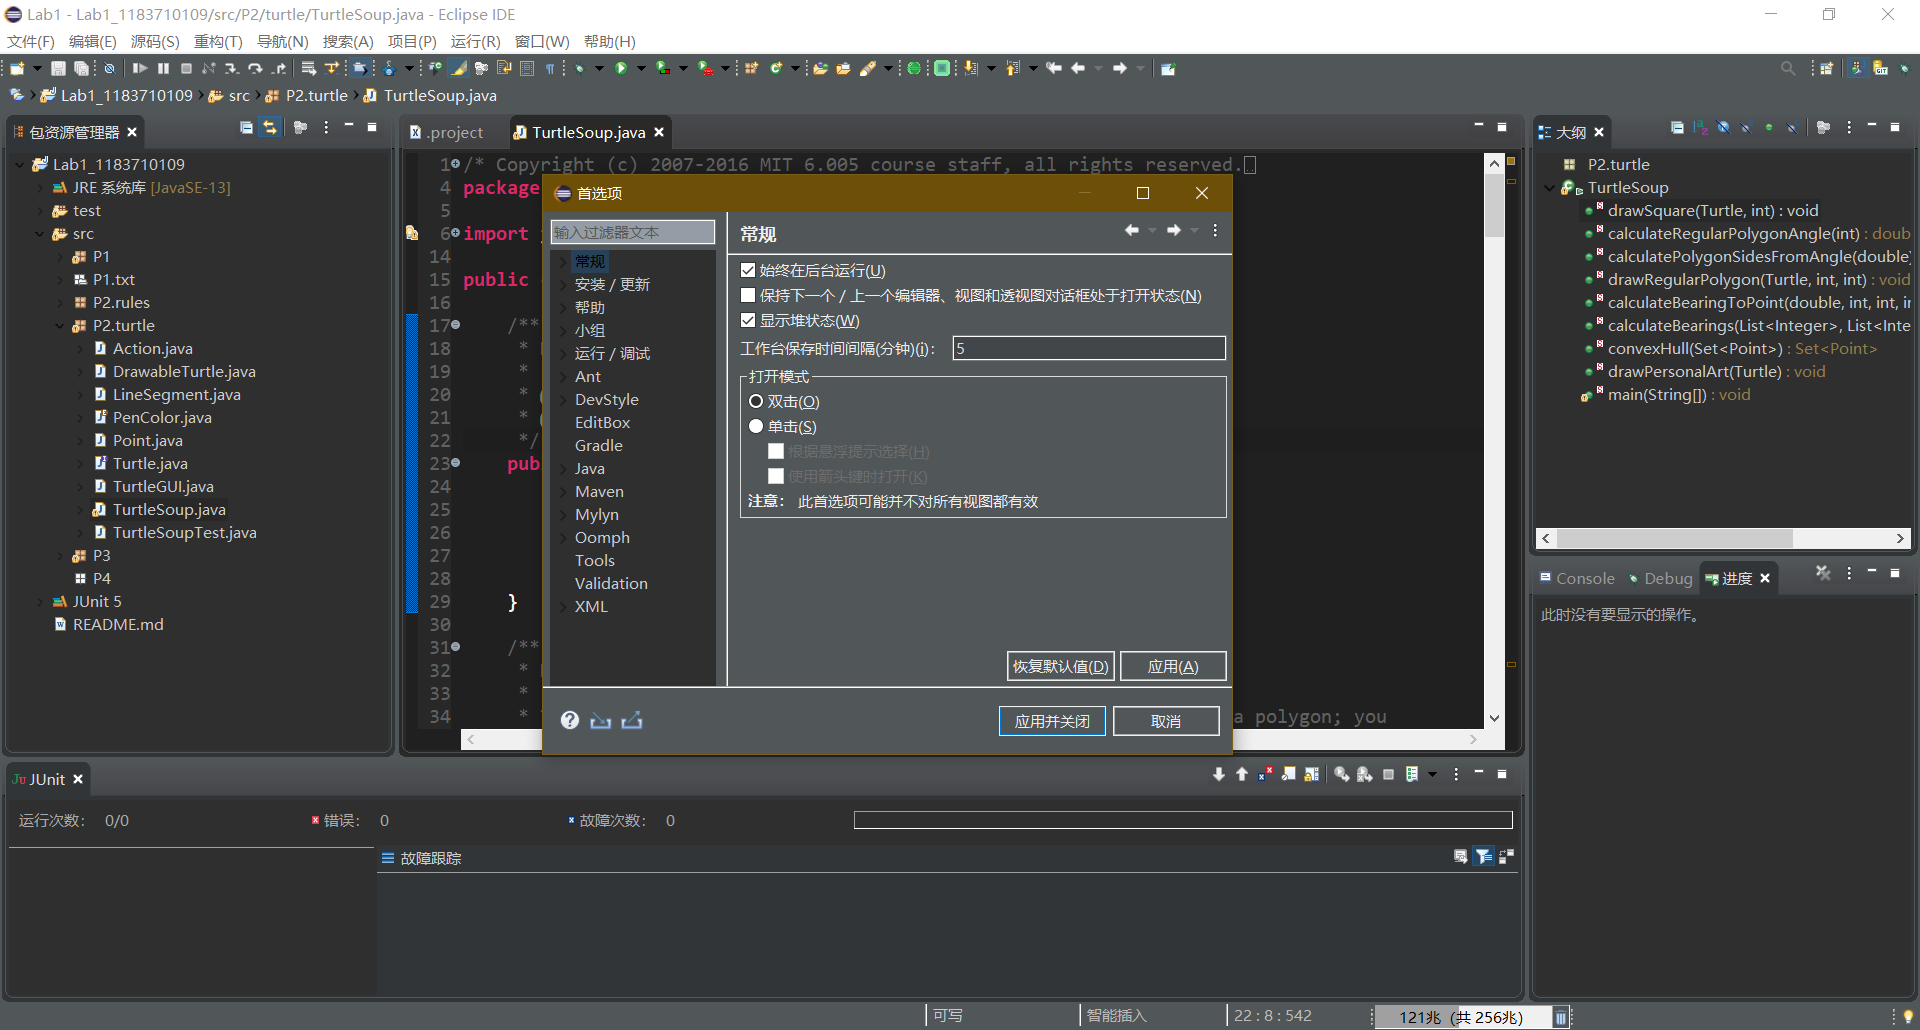Click the heap status memory bar
This screenshot has width=1920, height=1030.
[1462, 1017]
